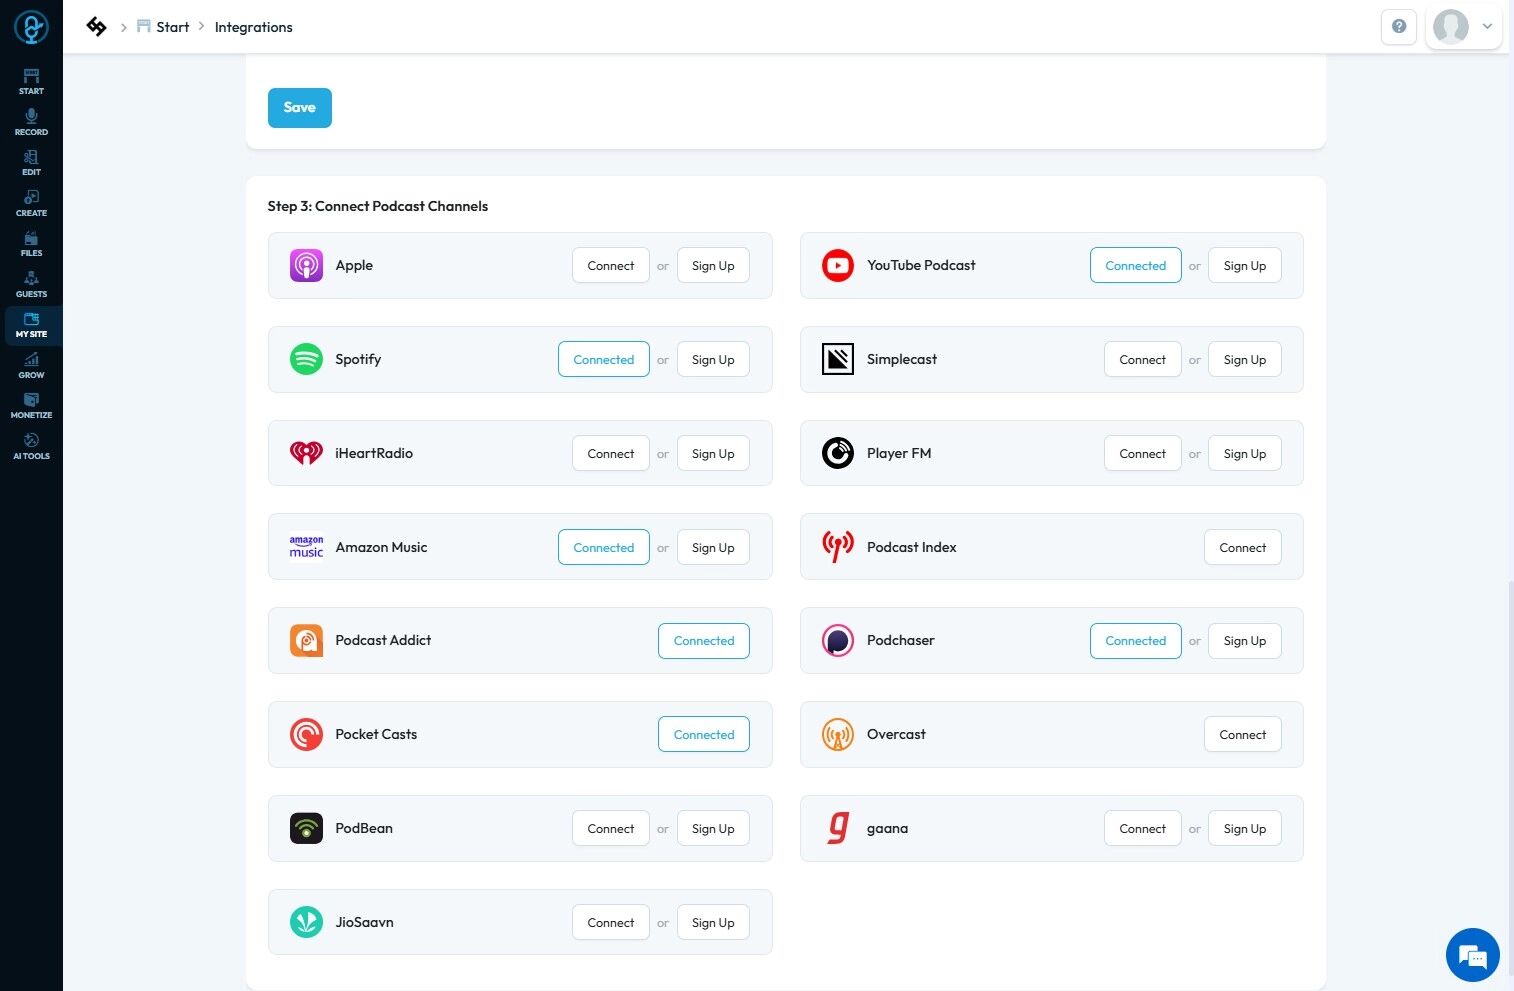Connect the Player FM channel
The image size is (1514, 991).
click(x=1143, y=453)
